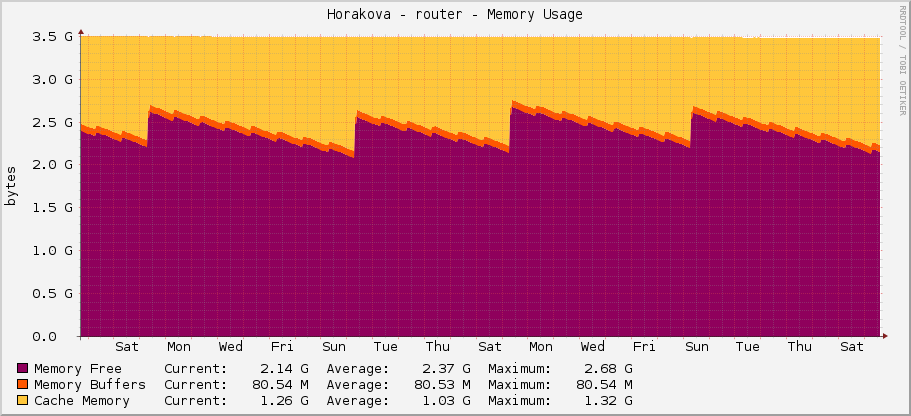Screen dimensions: 911x416
Task: Click the 0.5 G y-axis label
Action: pyautogui.click(x=52, y=293)
